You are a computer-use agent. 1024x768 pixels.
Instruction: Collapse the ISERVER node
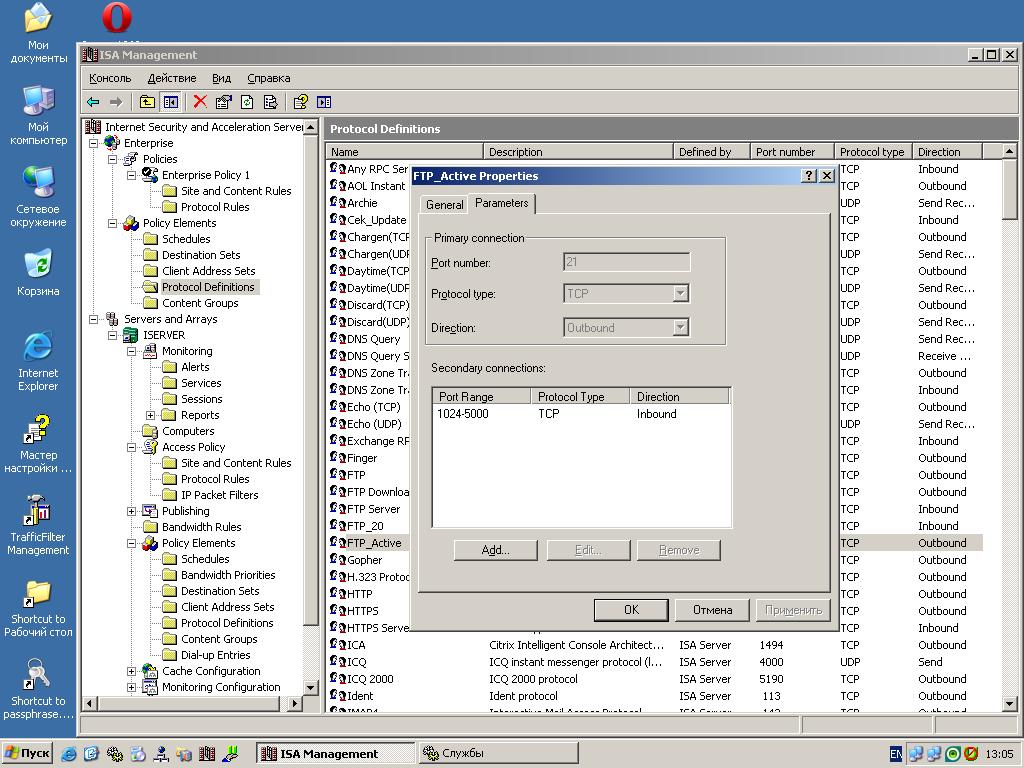pos(112,335)
